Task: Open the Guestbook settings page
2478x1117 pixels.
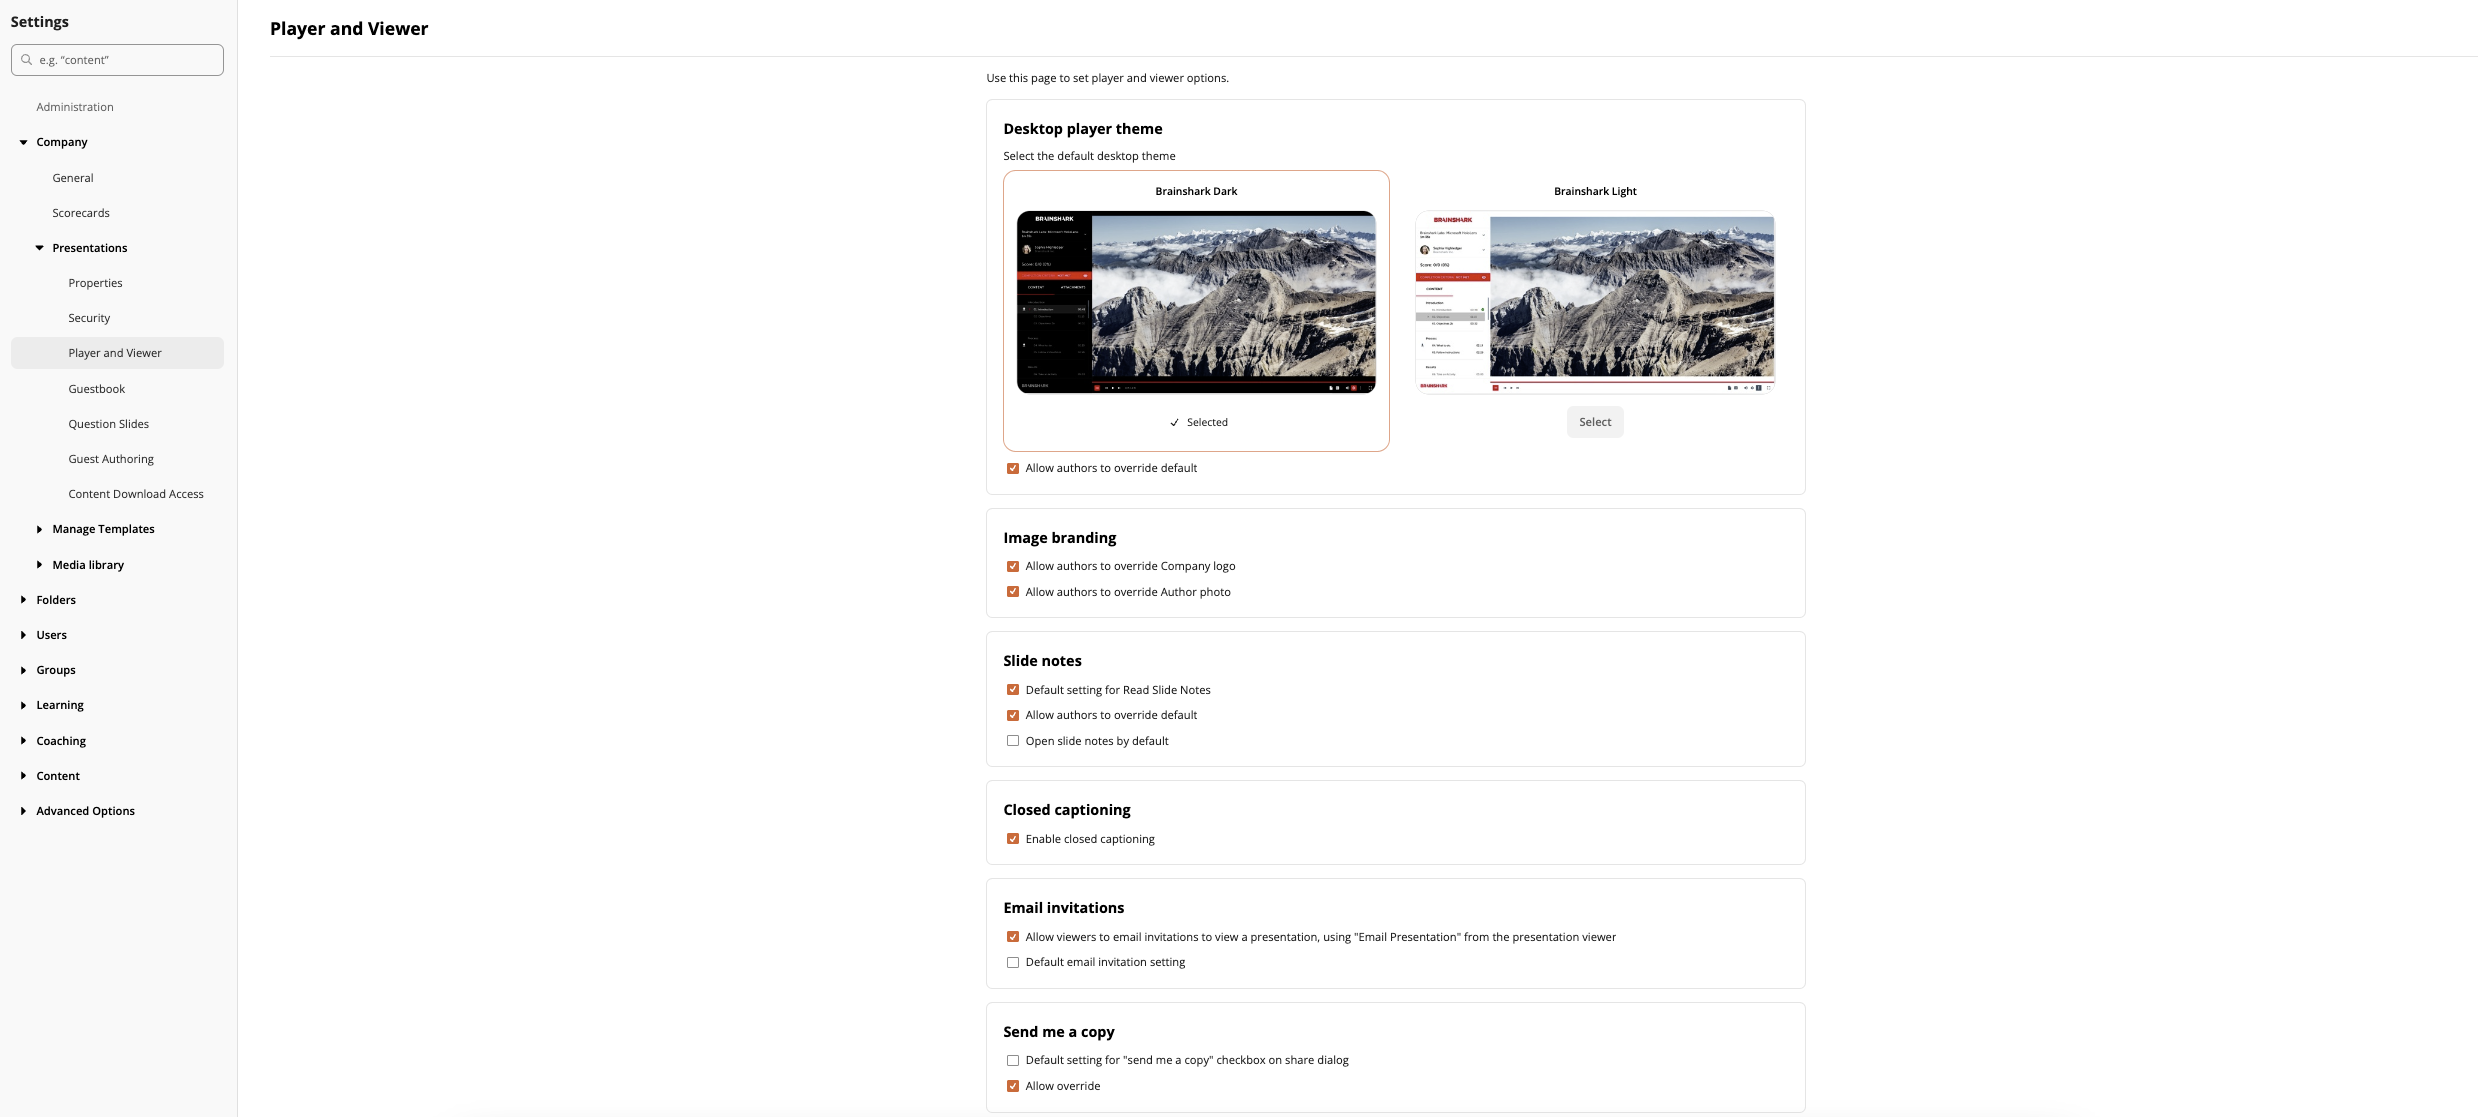Action: pos(96,388)
